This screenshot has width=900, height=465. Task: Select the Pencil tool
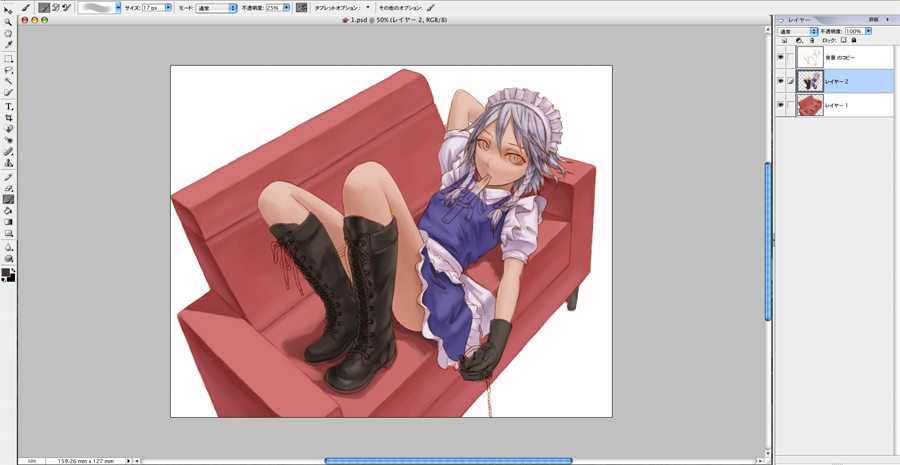pyautogui.click(x=8, y=177)
